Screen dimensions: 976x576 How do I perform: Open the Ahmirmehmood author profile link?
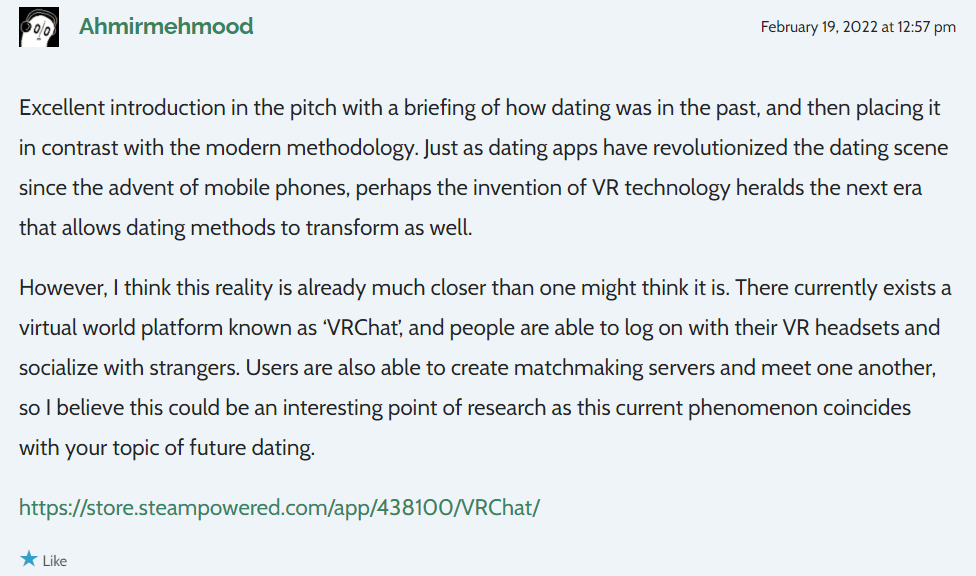(x=166, y=26)
